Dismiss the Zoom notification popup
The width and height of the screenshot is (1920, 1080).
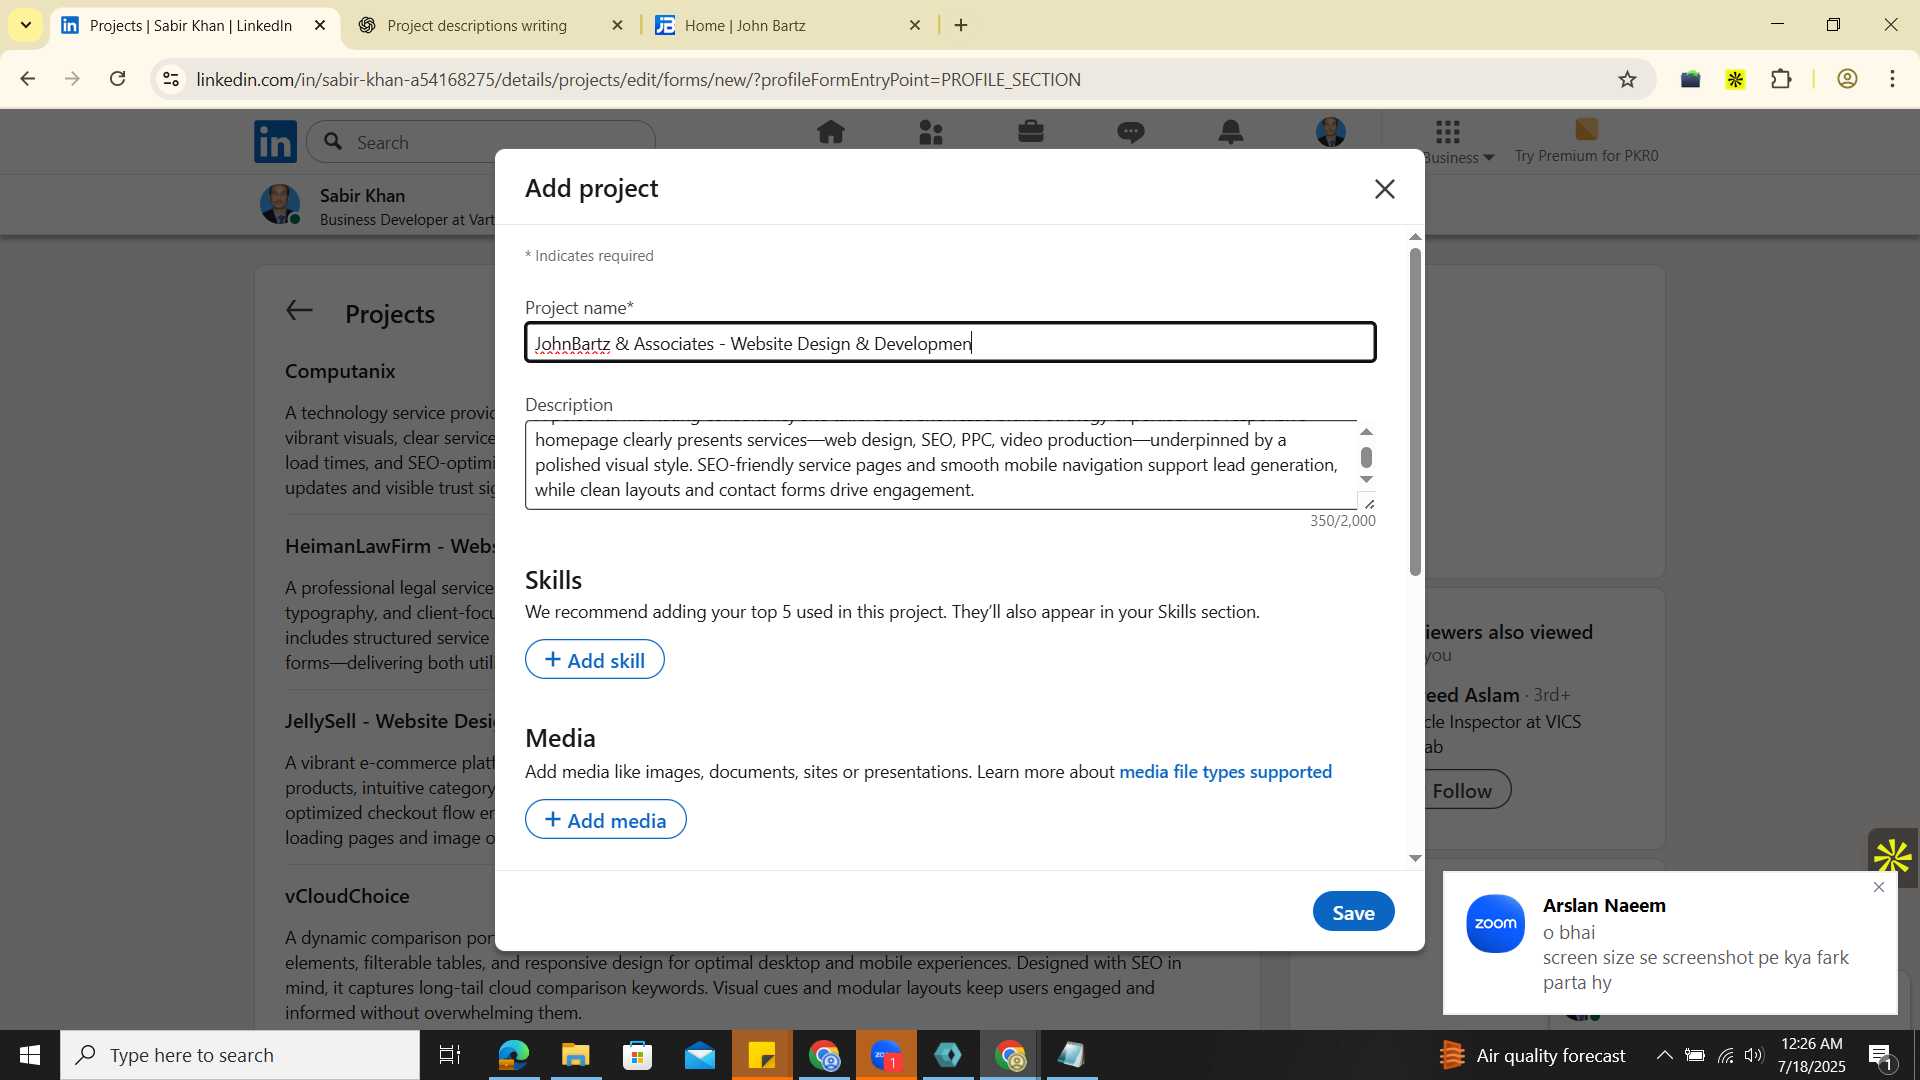1878,887
